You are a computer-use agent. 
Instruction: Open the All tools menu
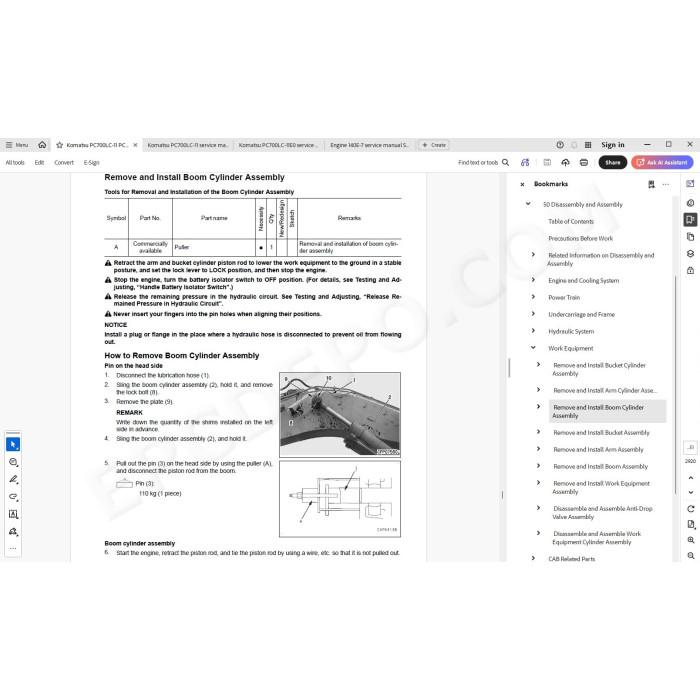pos(15,162)
